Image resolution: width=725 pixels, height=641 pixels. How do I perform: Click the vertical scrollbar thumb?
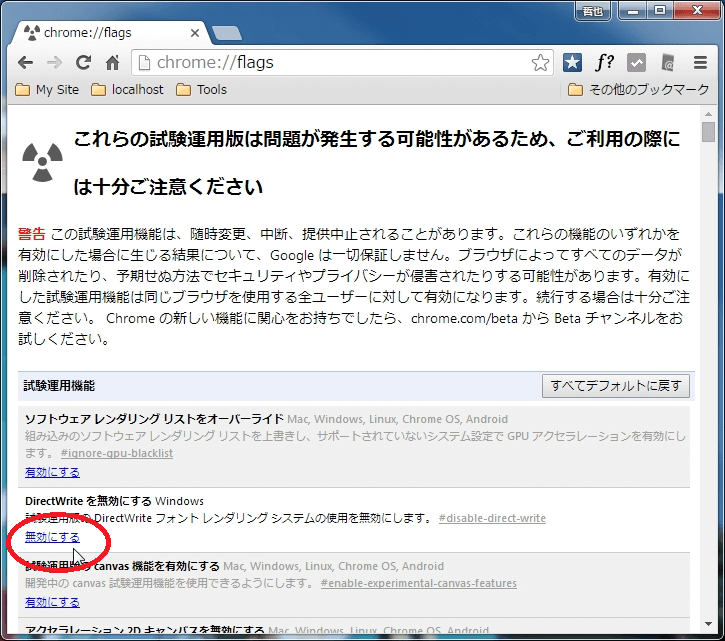click(708, 132)
